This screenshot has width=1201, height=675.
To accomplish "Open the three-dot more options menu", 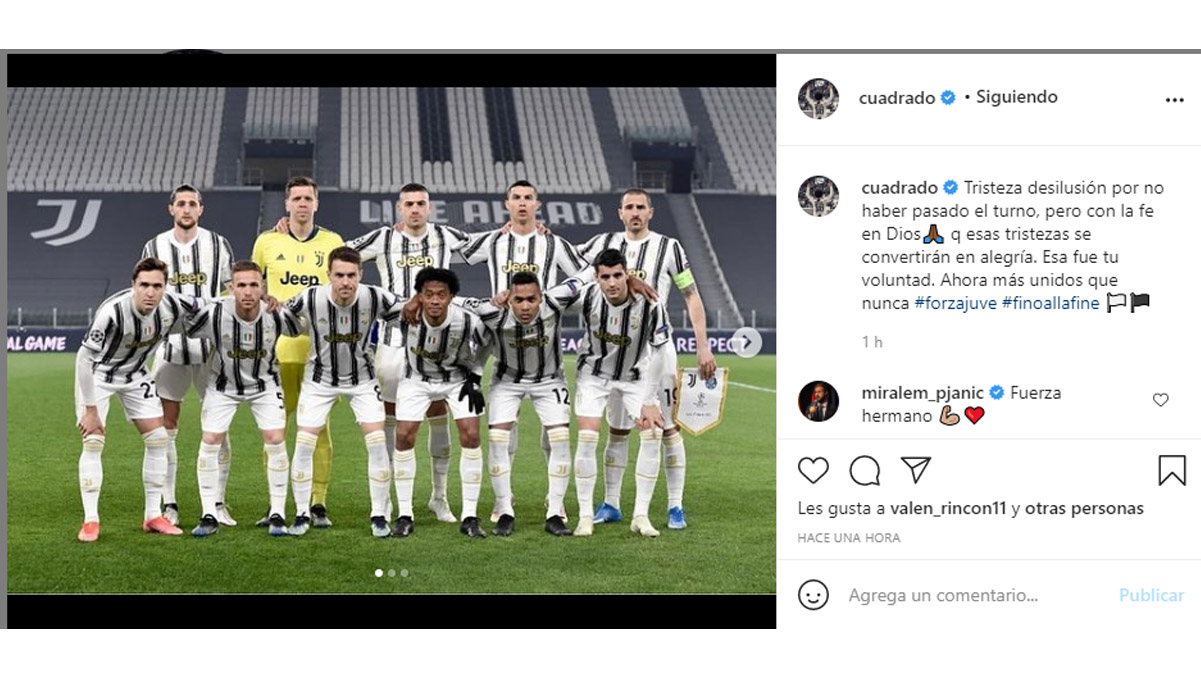I will (1174, 100).
